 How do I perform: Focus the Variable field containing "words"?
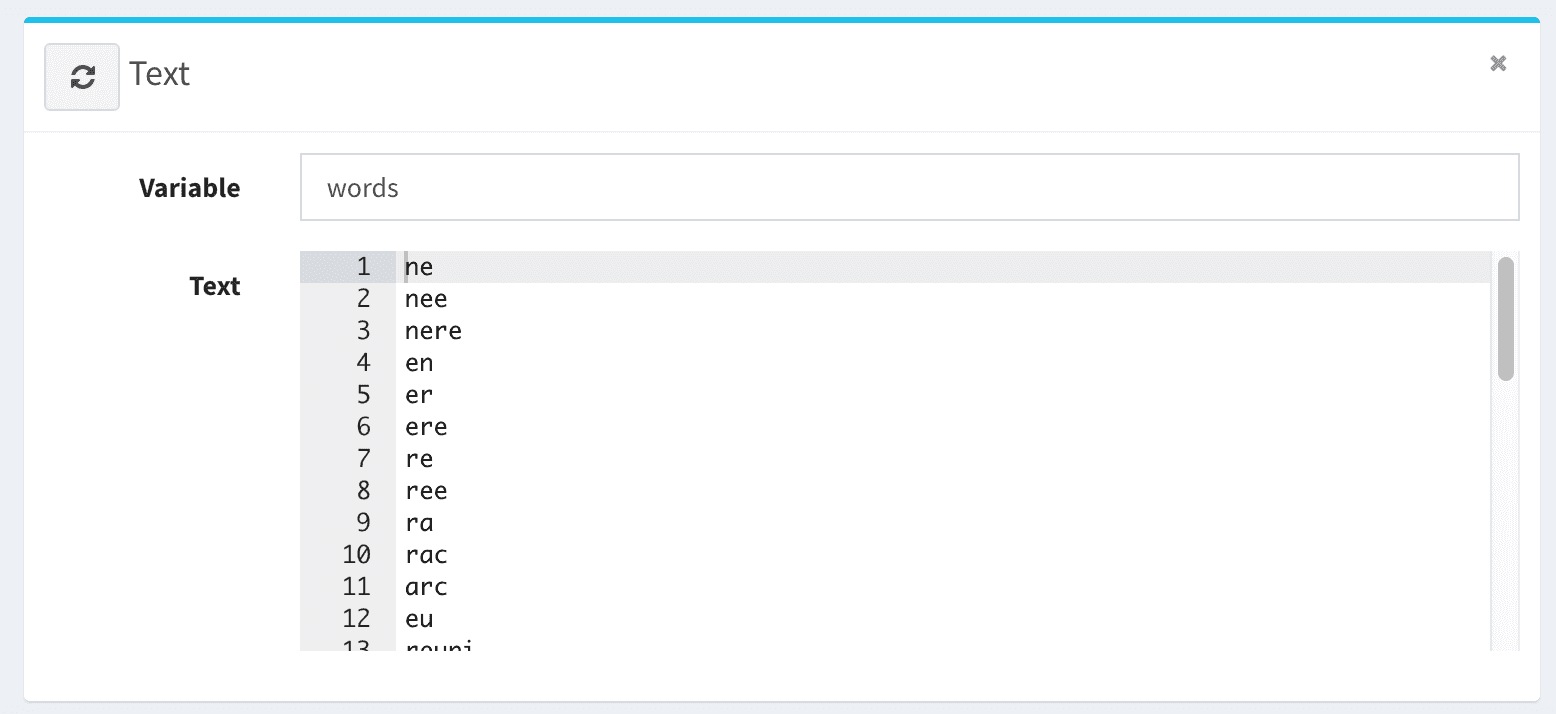coord(909,187)
